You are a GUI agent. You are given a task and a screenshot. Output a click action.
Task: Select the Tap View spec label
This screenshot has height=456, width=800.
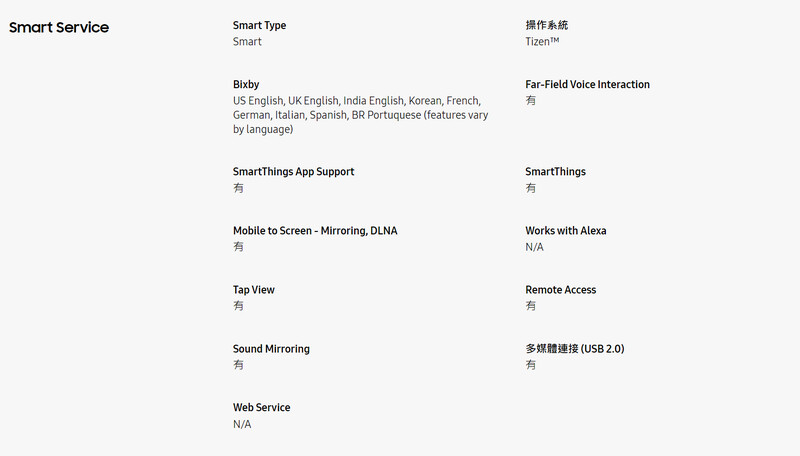click(254, 290)
